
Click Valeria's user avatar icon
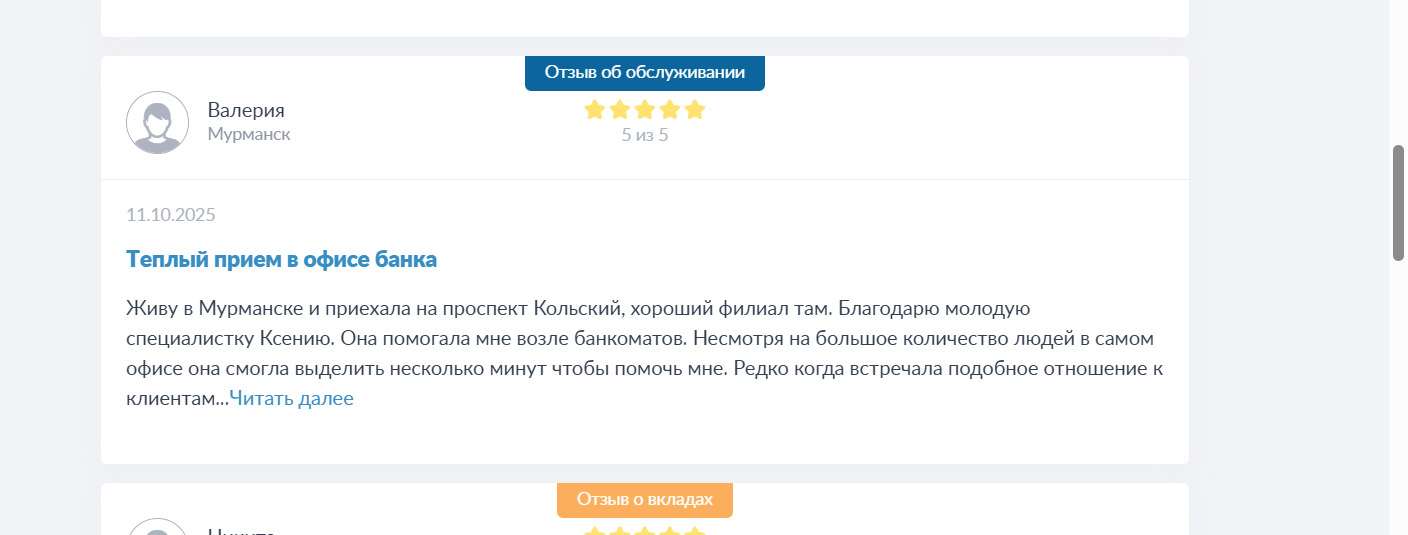157,122
